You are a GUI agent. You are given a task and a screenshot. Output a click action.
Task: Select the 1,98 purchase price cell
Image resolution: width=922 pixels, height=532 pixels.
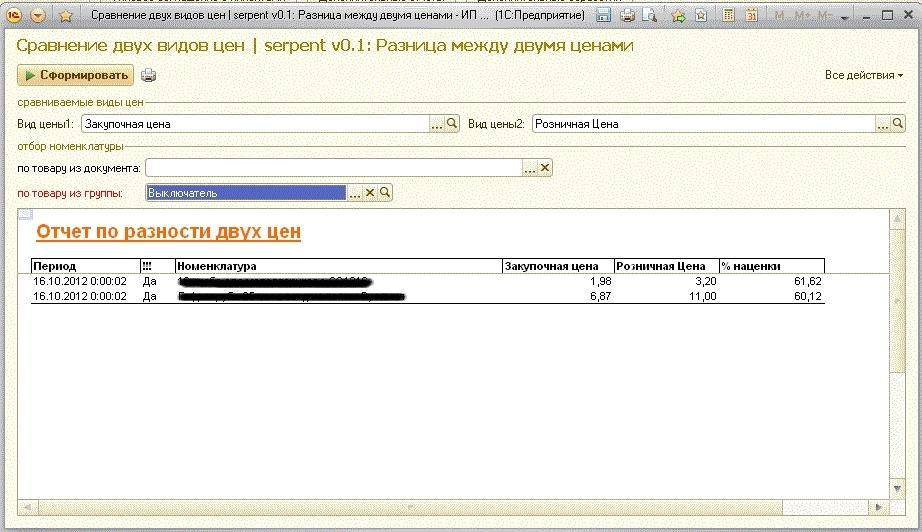pyautogui.click(x=558, y=282)
